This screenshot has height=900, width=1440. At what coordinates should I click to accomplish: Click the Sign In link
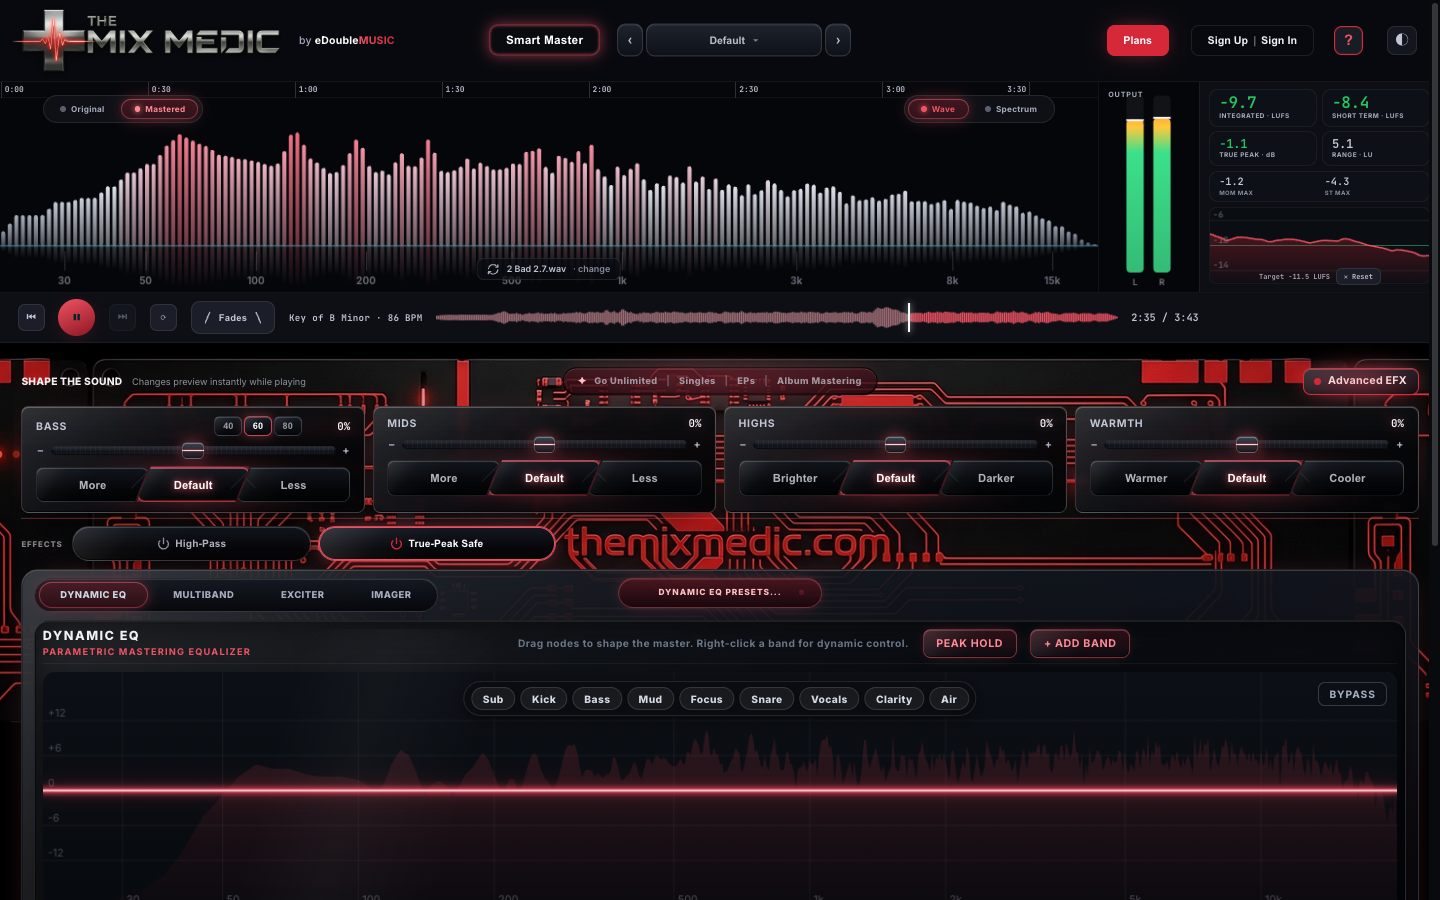[x=1279, y=41]
